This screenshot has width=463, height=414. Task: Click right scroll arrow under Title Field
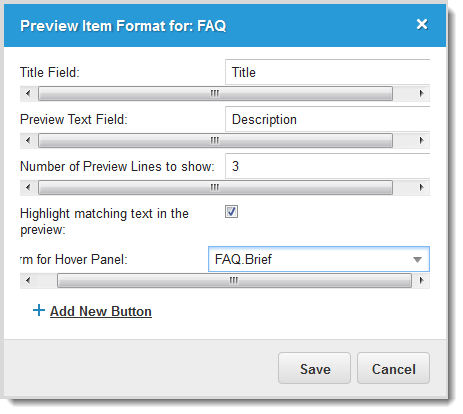tap(421, 93)
